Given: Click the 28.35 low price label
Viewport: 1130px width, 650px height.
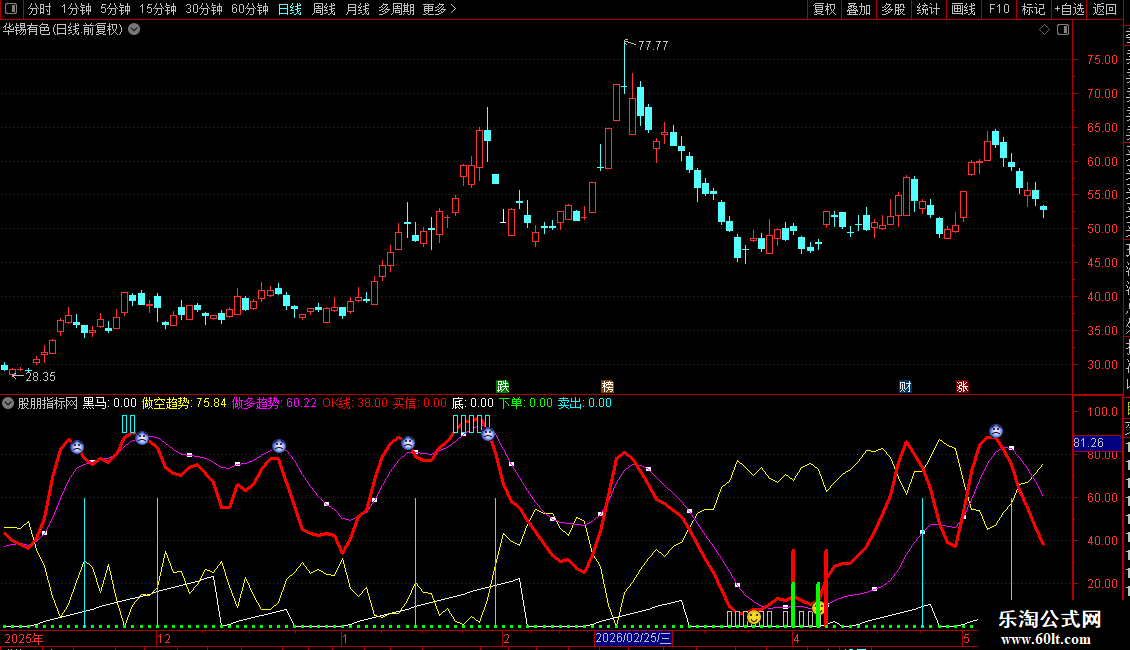Looking at the screenshot, I should coord(40,376).
